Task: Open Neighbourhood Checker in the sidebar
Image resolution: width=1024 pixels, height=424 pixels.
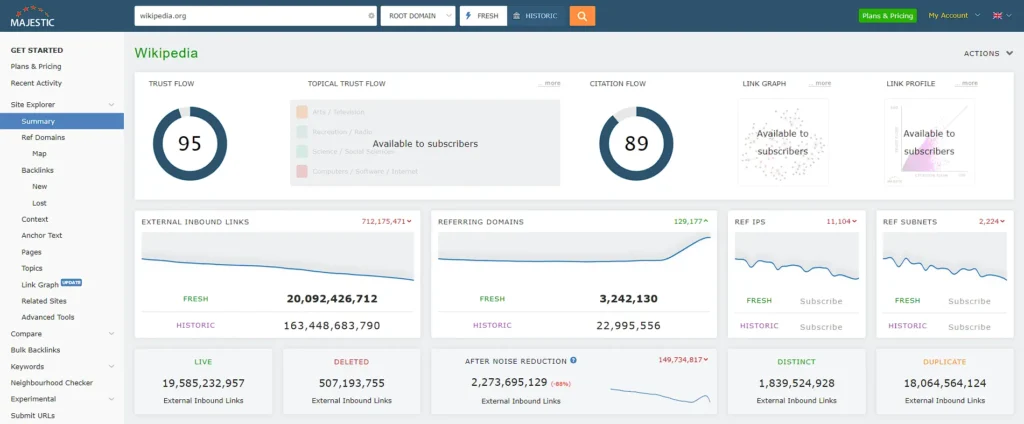Action: [52, 383]
